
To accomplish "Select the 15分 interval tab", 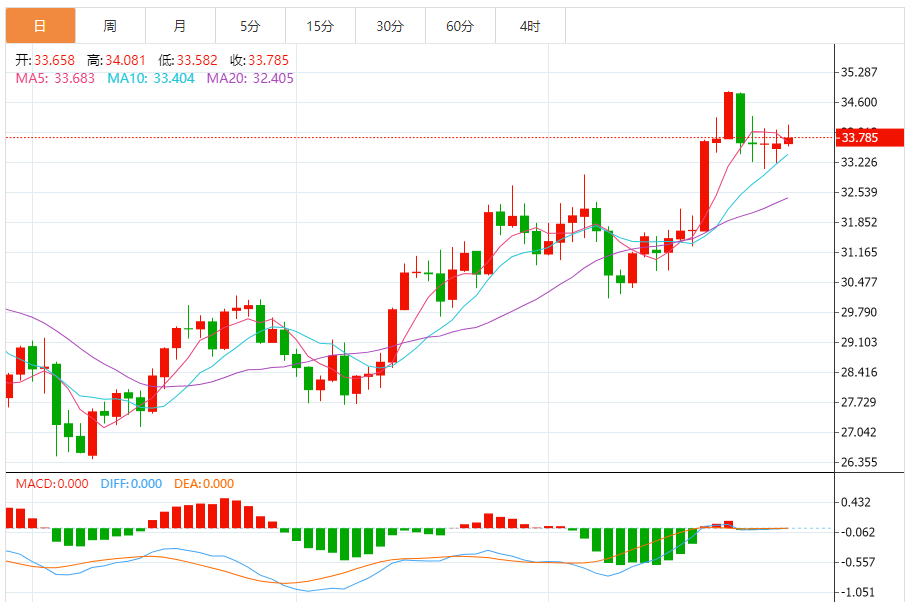I will [x=321, y=26].
